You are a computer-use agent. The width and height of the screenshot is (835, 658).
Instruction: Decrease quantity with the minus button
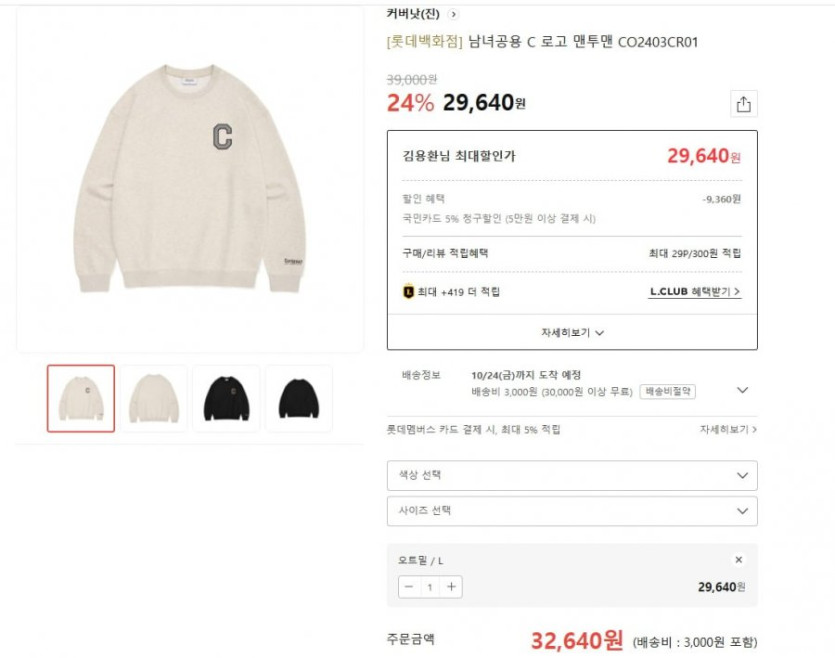[x=409, y=587]
